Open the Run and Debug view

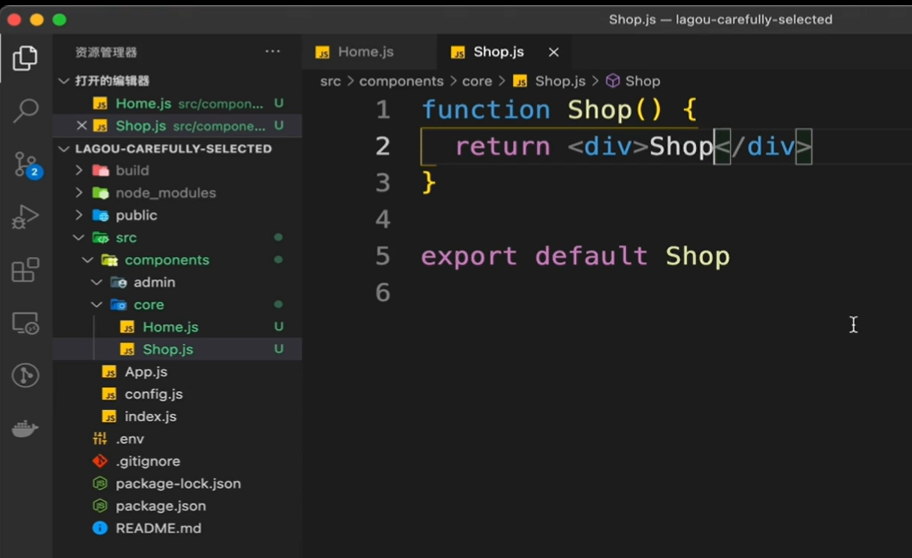[x=25, y=217]
